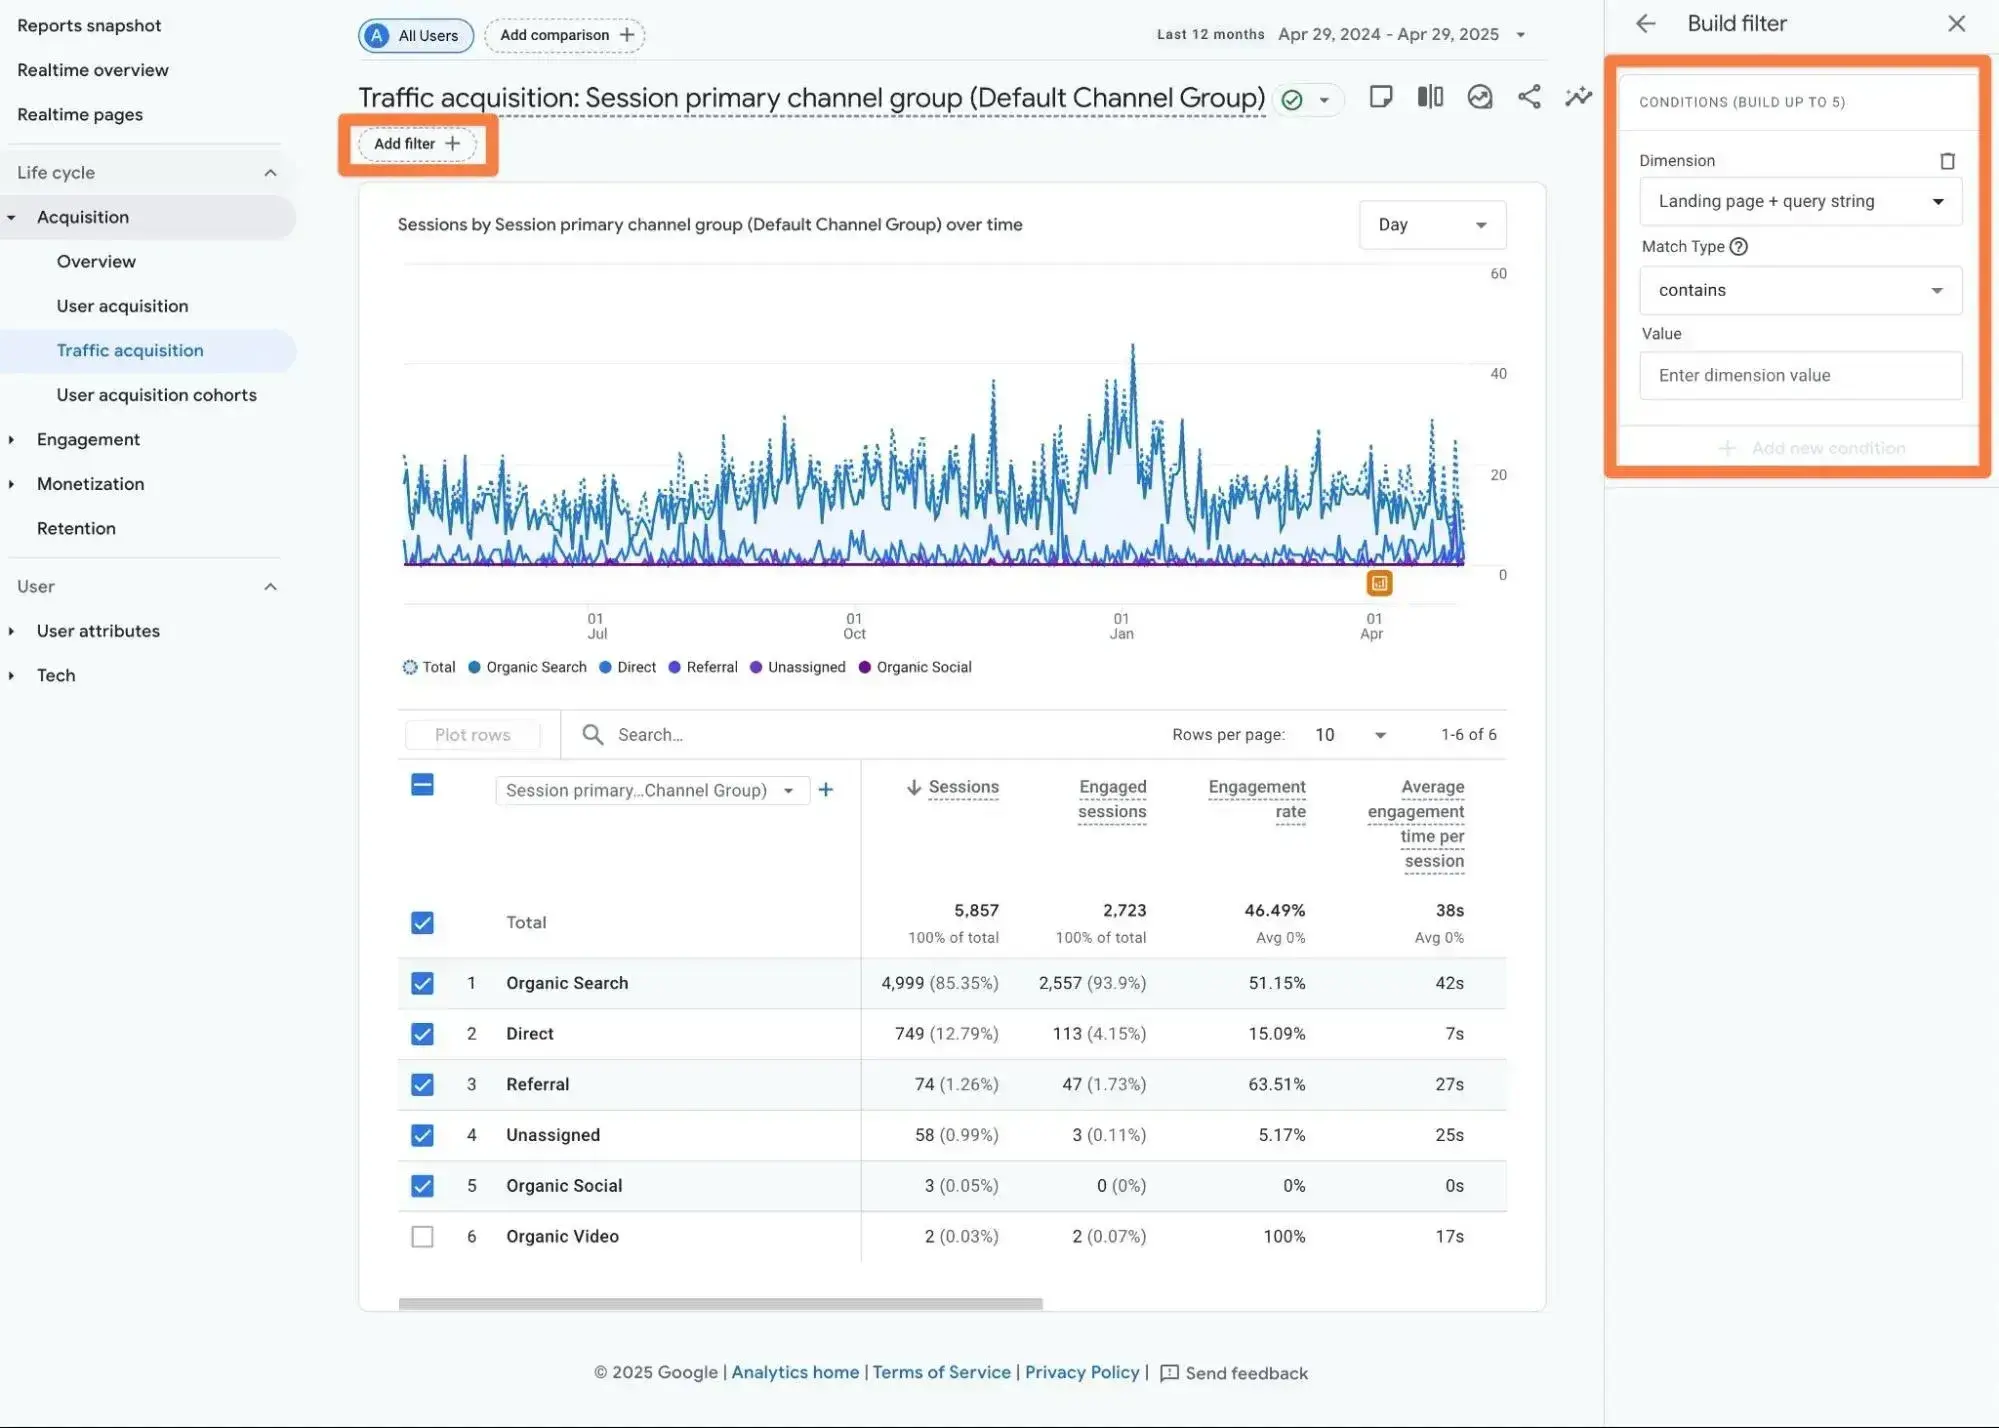Uncheck the Organic Search row checkbox

coord(422,983)
